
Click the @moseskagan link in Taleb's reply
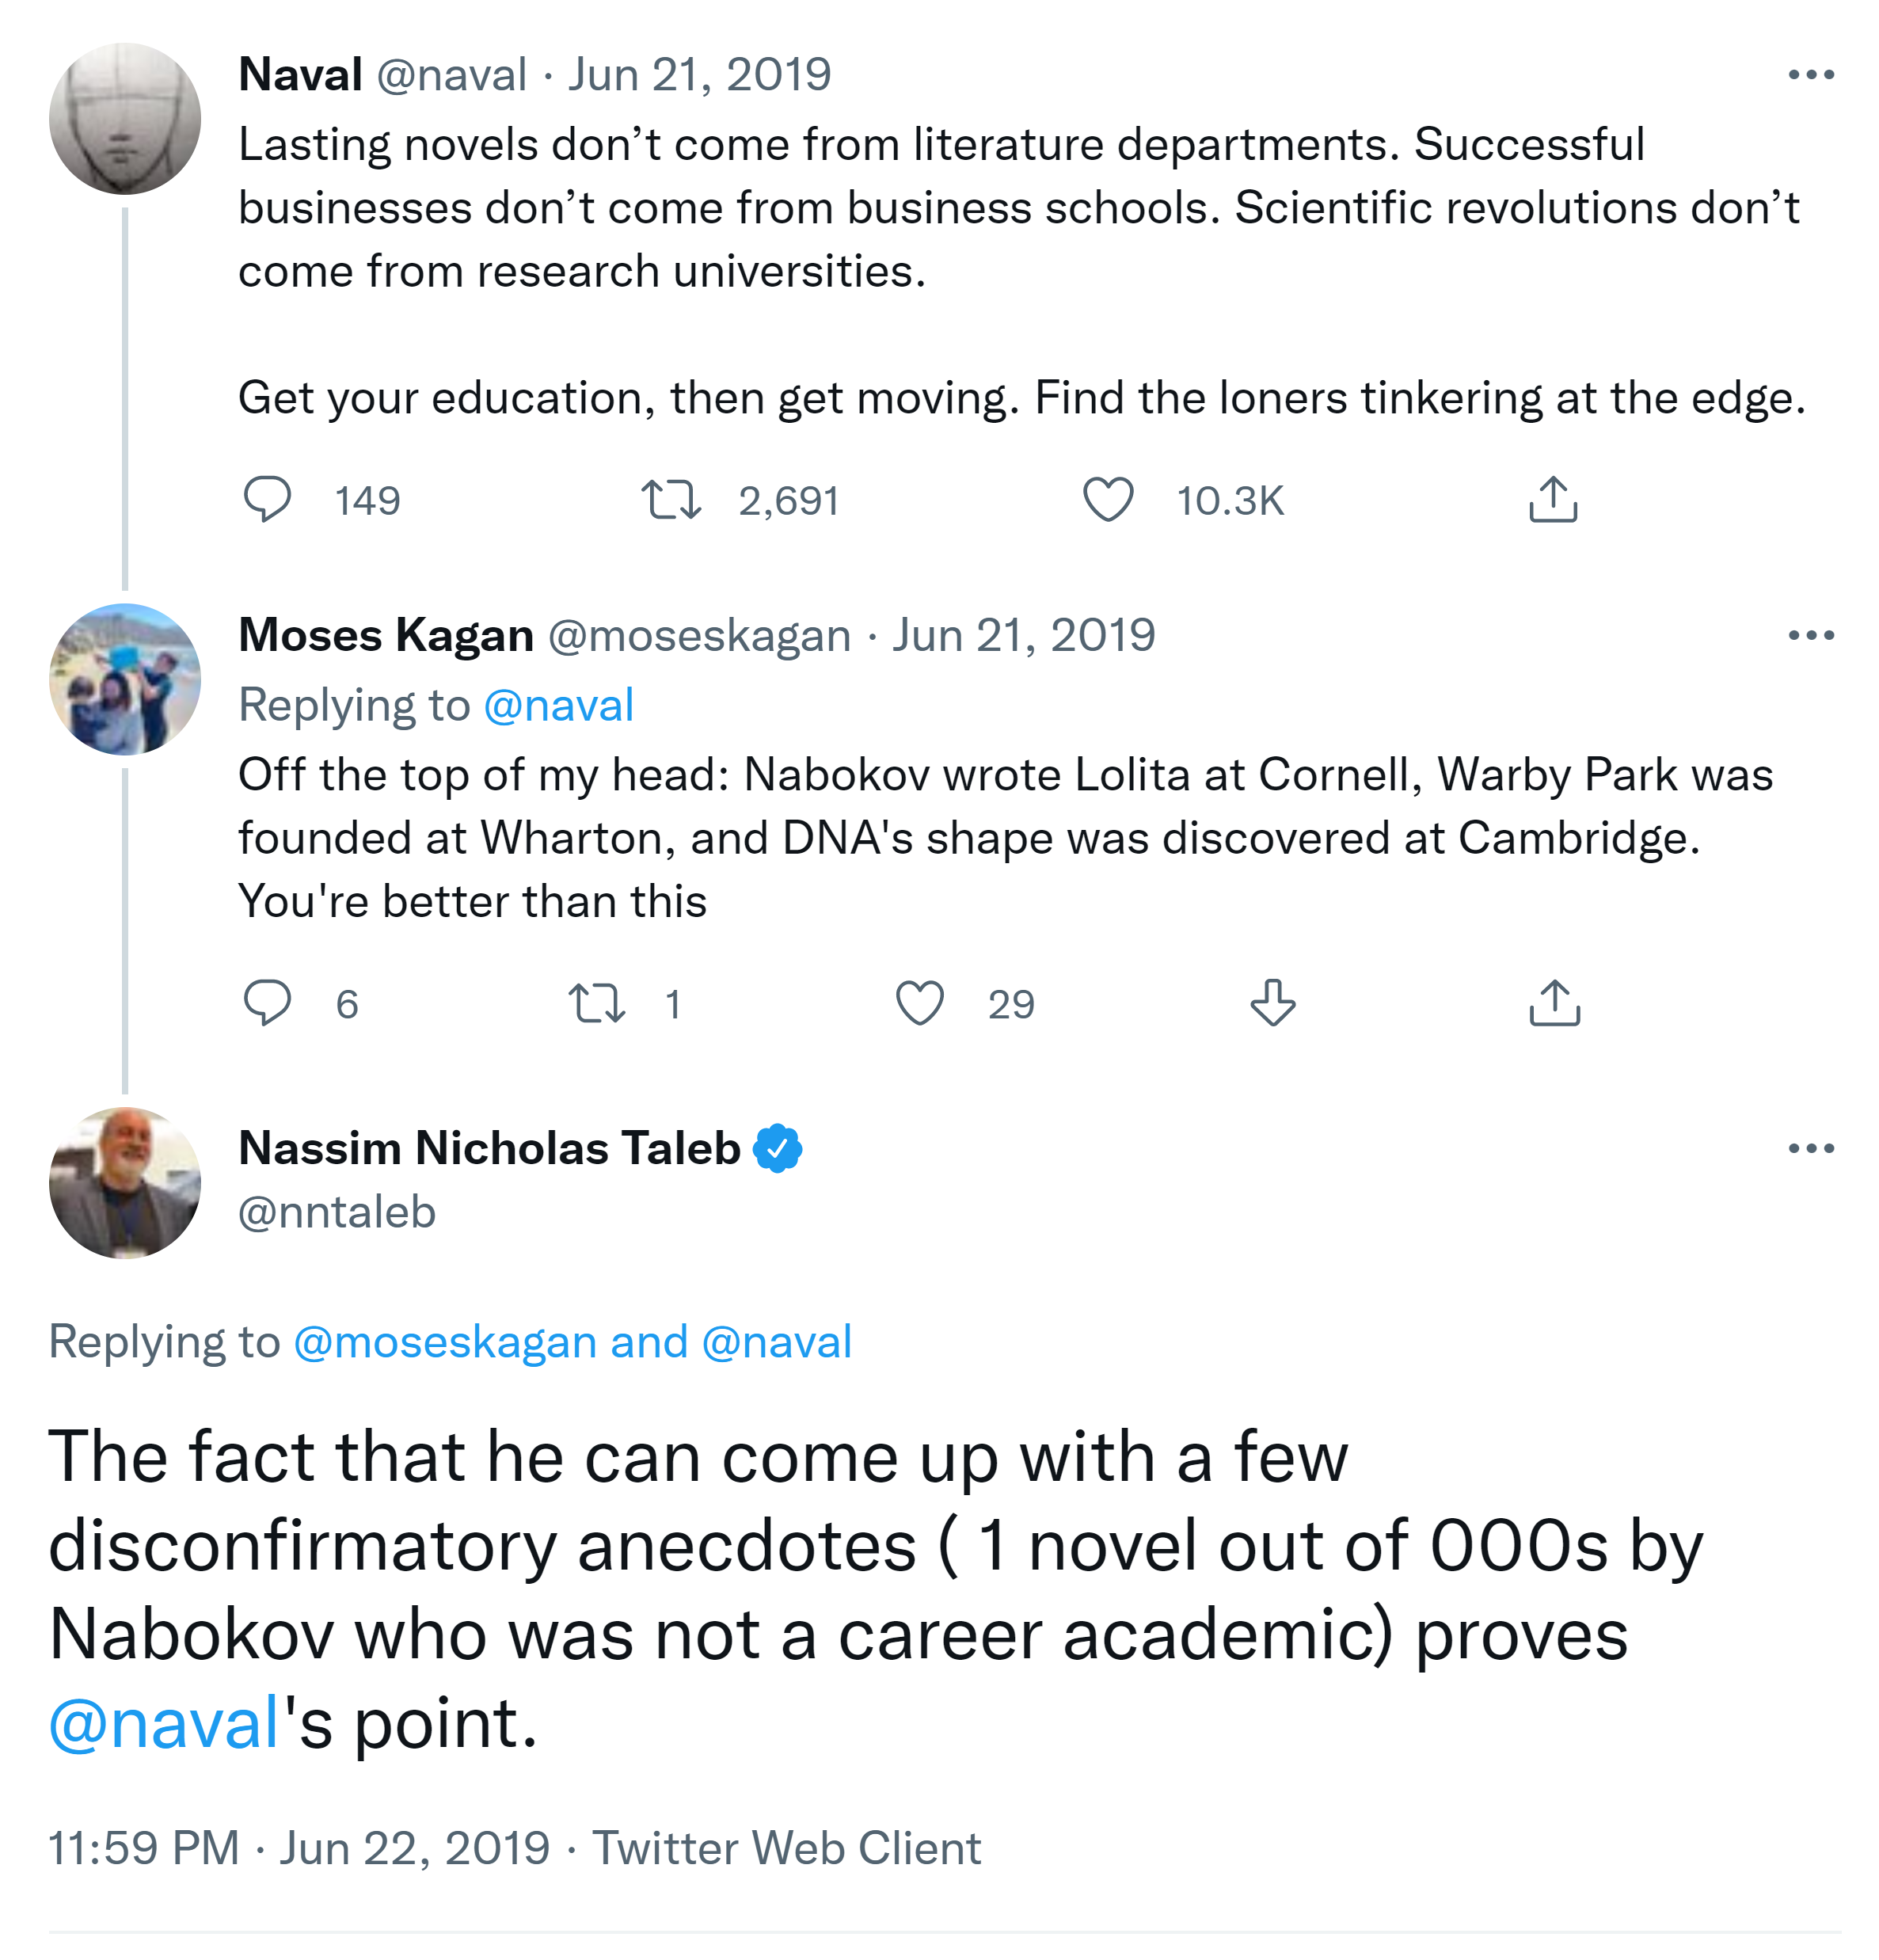[444, 1342]
